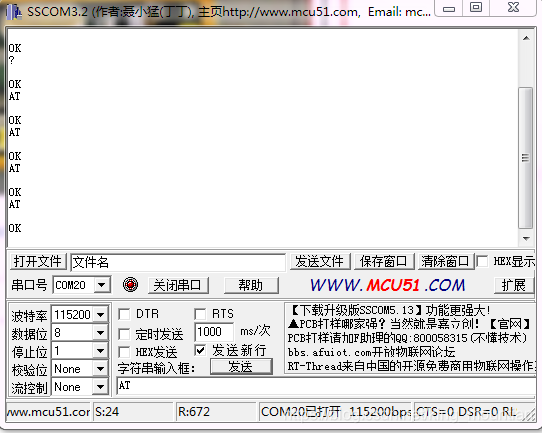Click the 打开文件 open file button
Image resolution: width=542 pixels, height=433 pixels.
coord(38,261)
